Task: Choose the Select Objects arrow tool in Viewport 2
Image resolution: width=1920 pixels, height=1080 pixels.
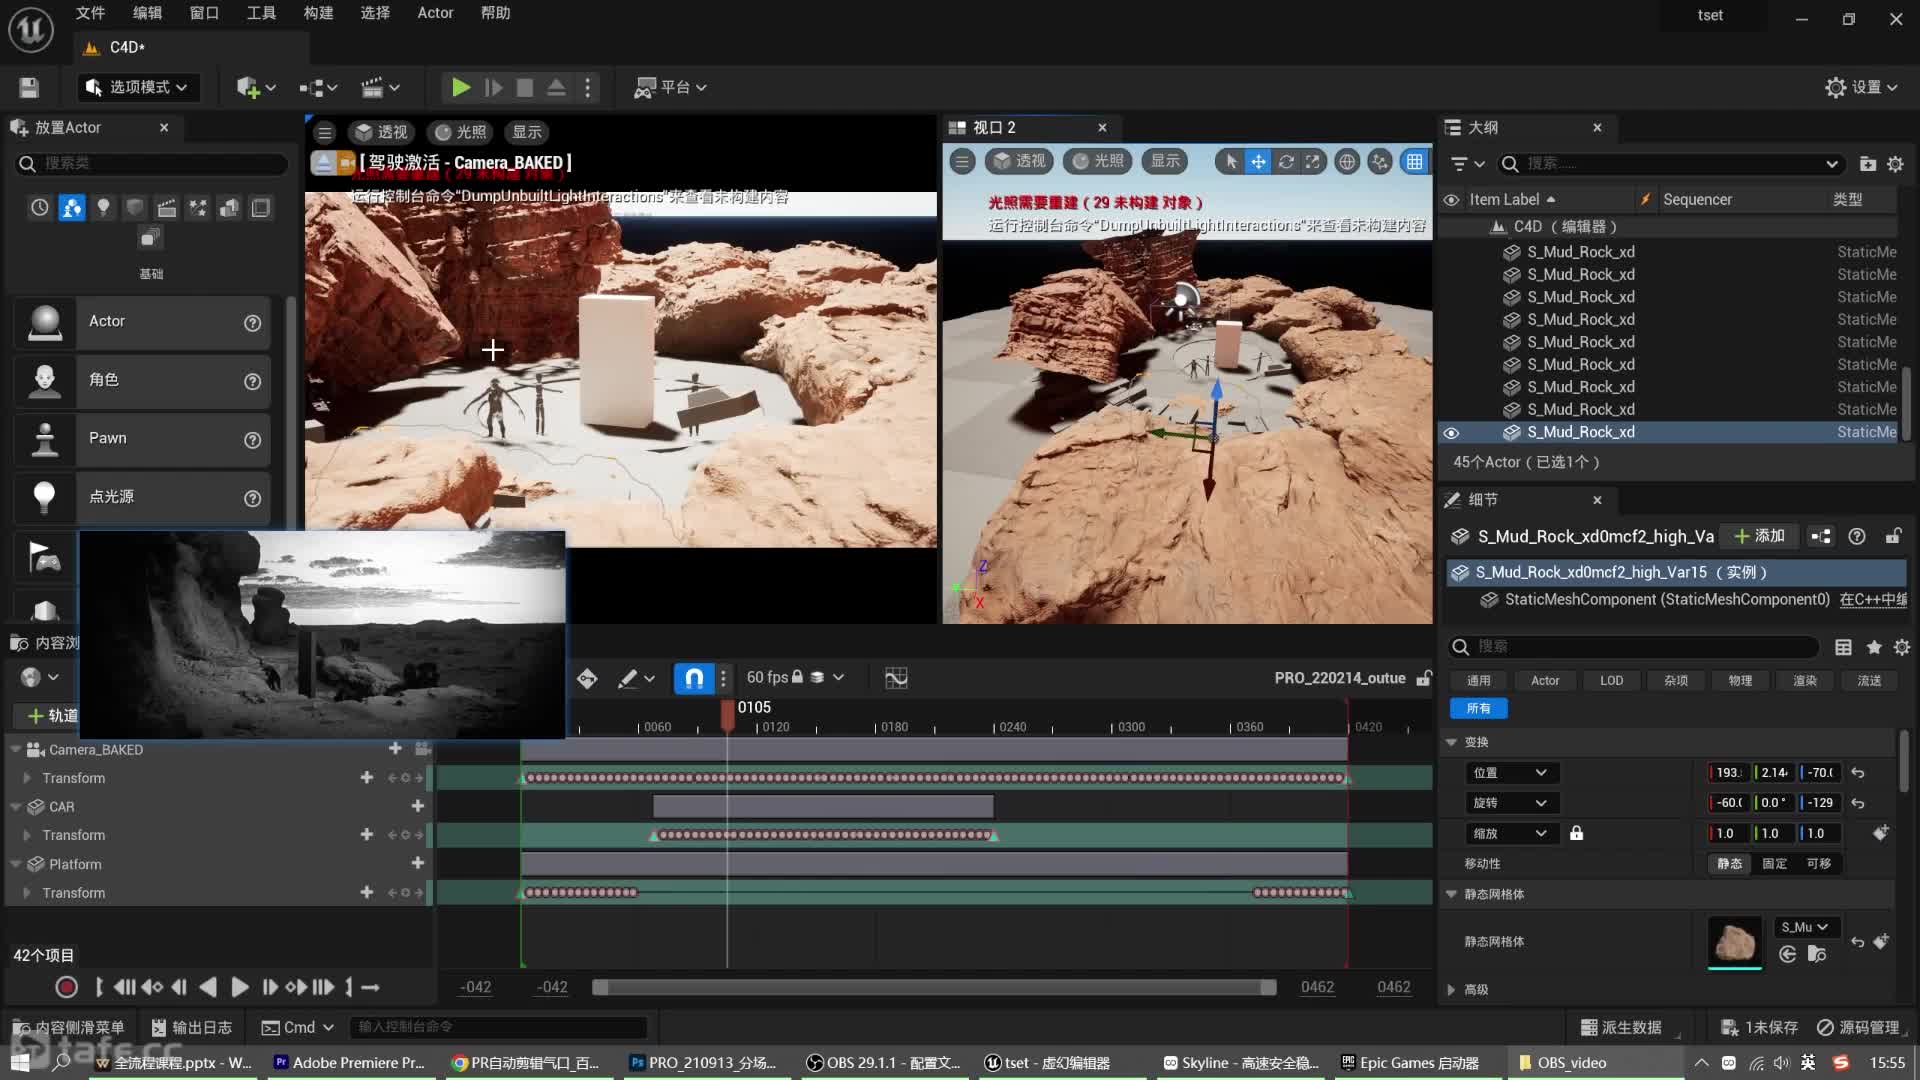Action: pos(1231,161)
